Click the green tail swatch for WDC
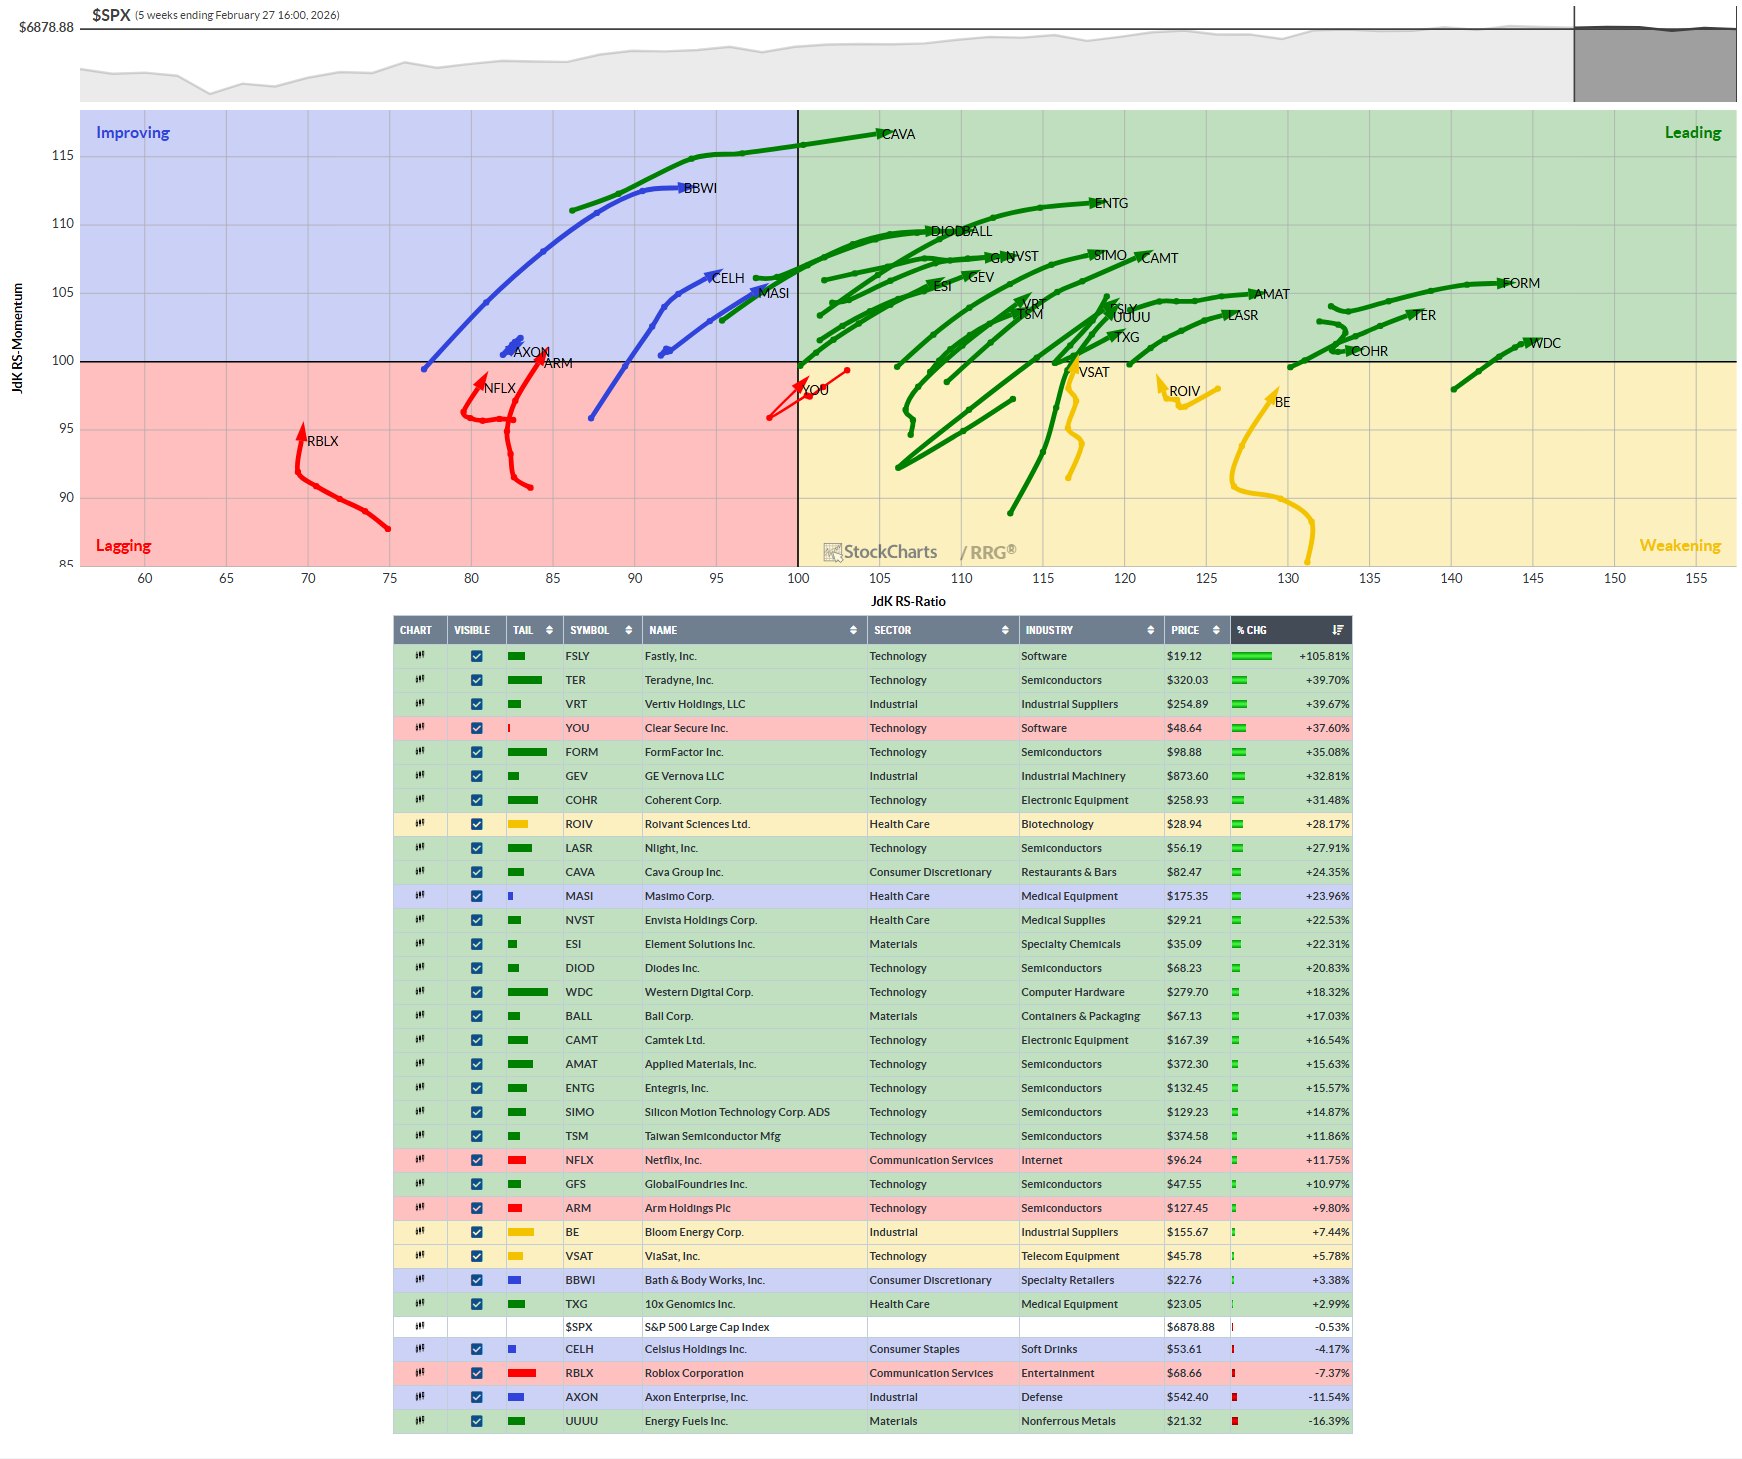 pyautogui.click(x=528, y=992)
